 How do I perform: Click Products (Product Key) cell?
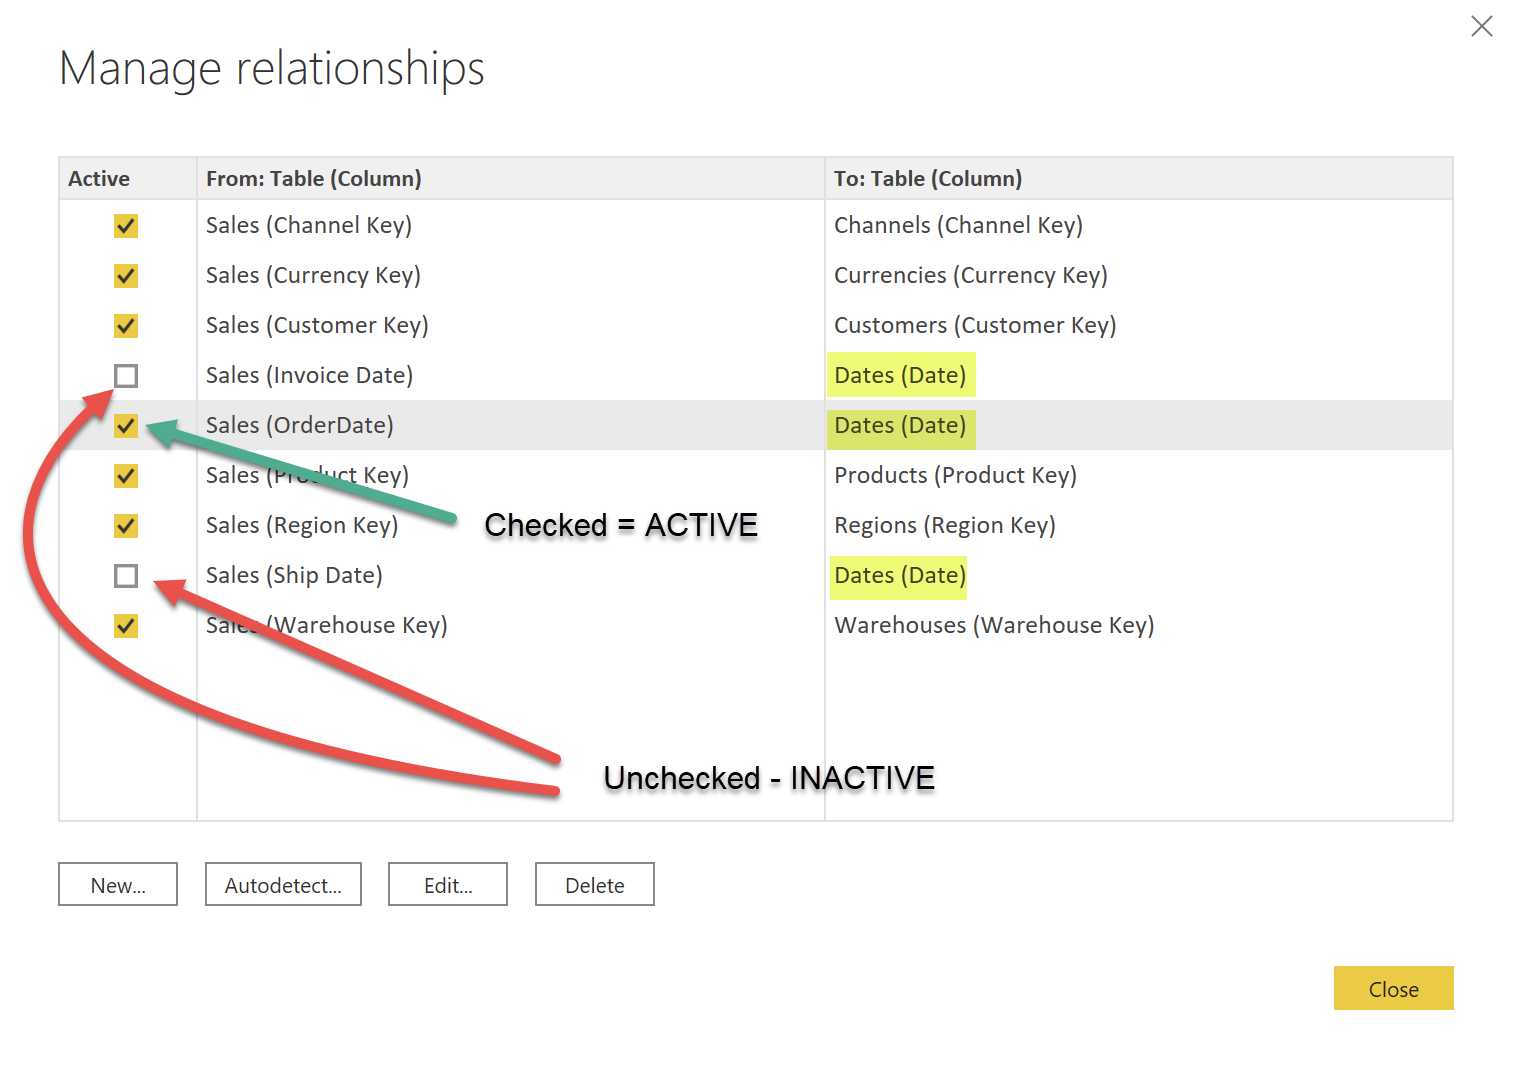pyautogui.click(x=955, y=476)
